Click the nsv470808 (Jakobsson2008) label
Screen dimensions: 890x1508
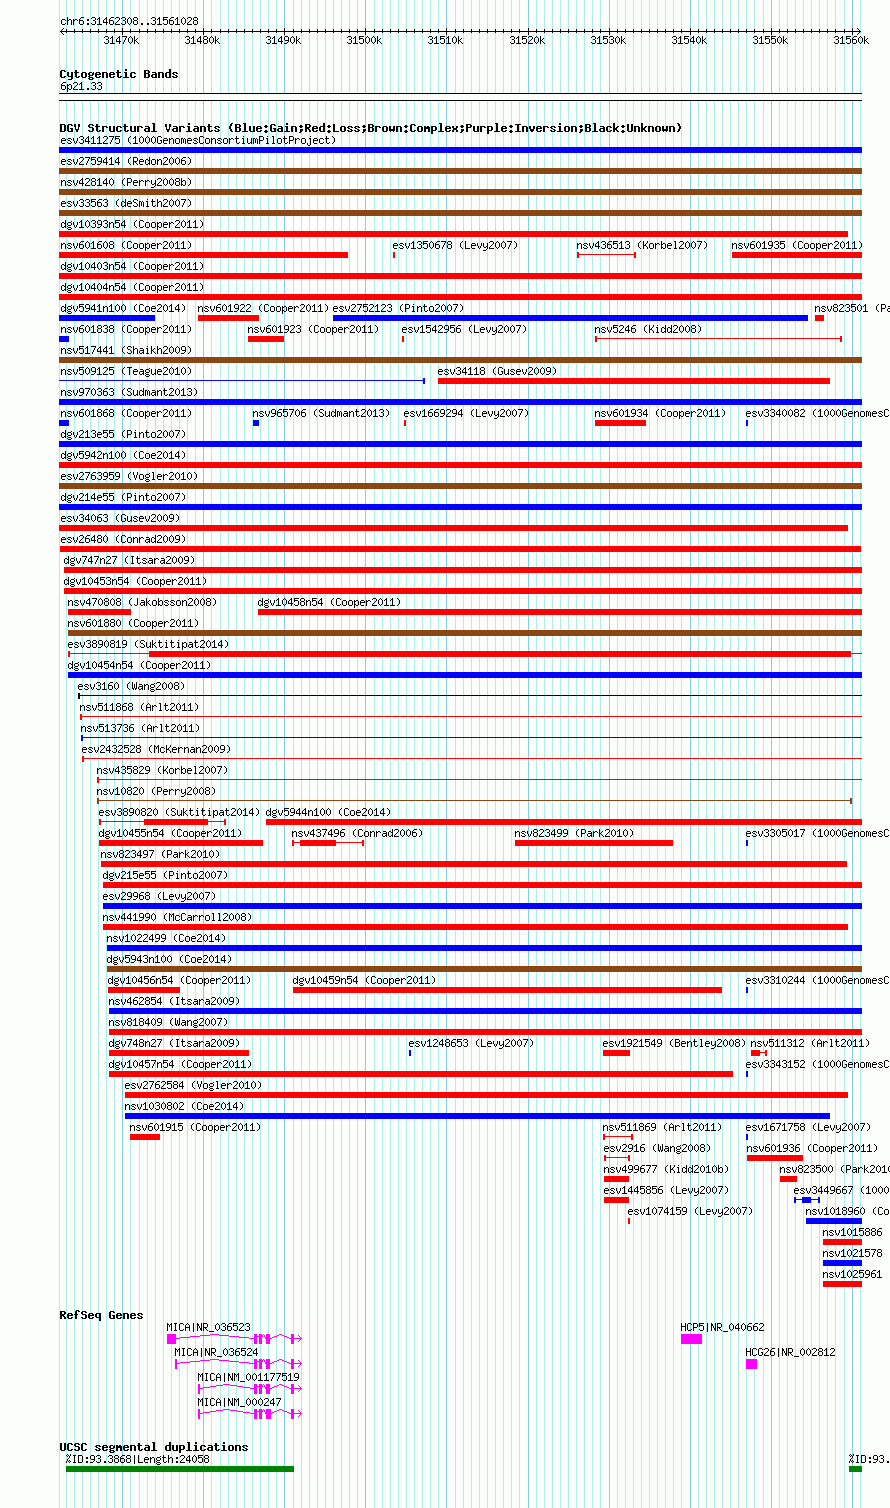[142, 602]
